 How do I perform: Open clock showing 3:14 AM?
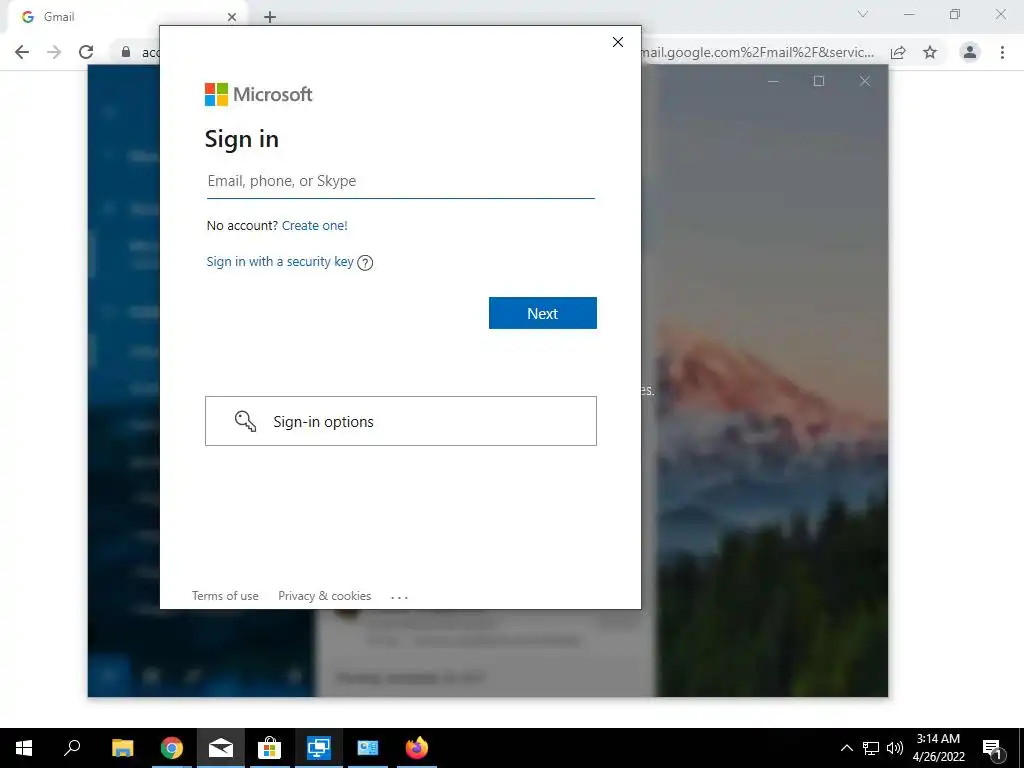[x=938, y=748]
